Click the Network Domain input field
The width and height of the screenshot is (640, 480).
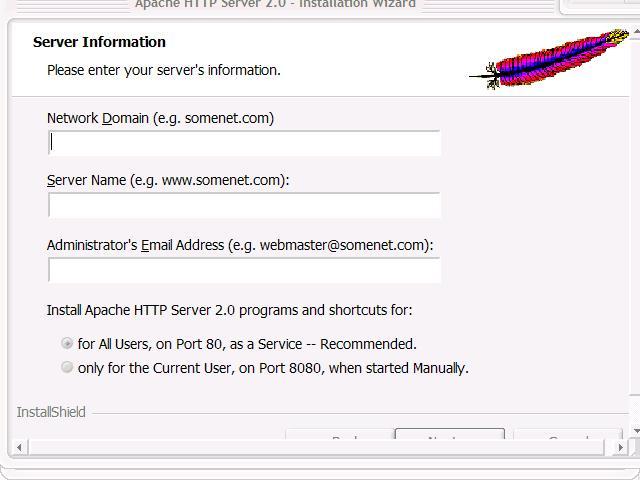point(244,142)
